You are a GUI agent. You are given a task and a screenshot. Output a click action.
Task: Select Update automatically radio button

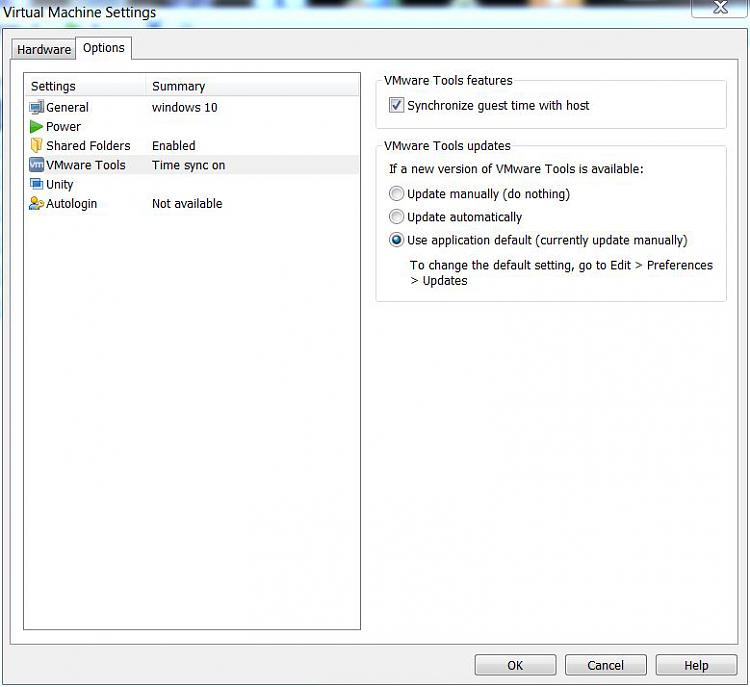(396, 217)
